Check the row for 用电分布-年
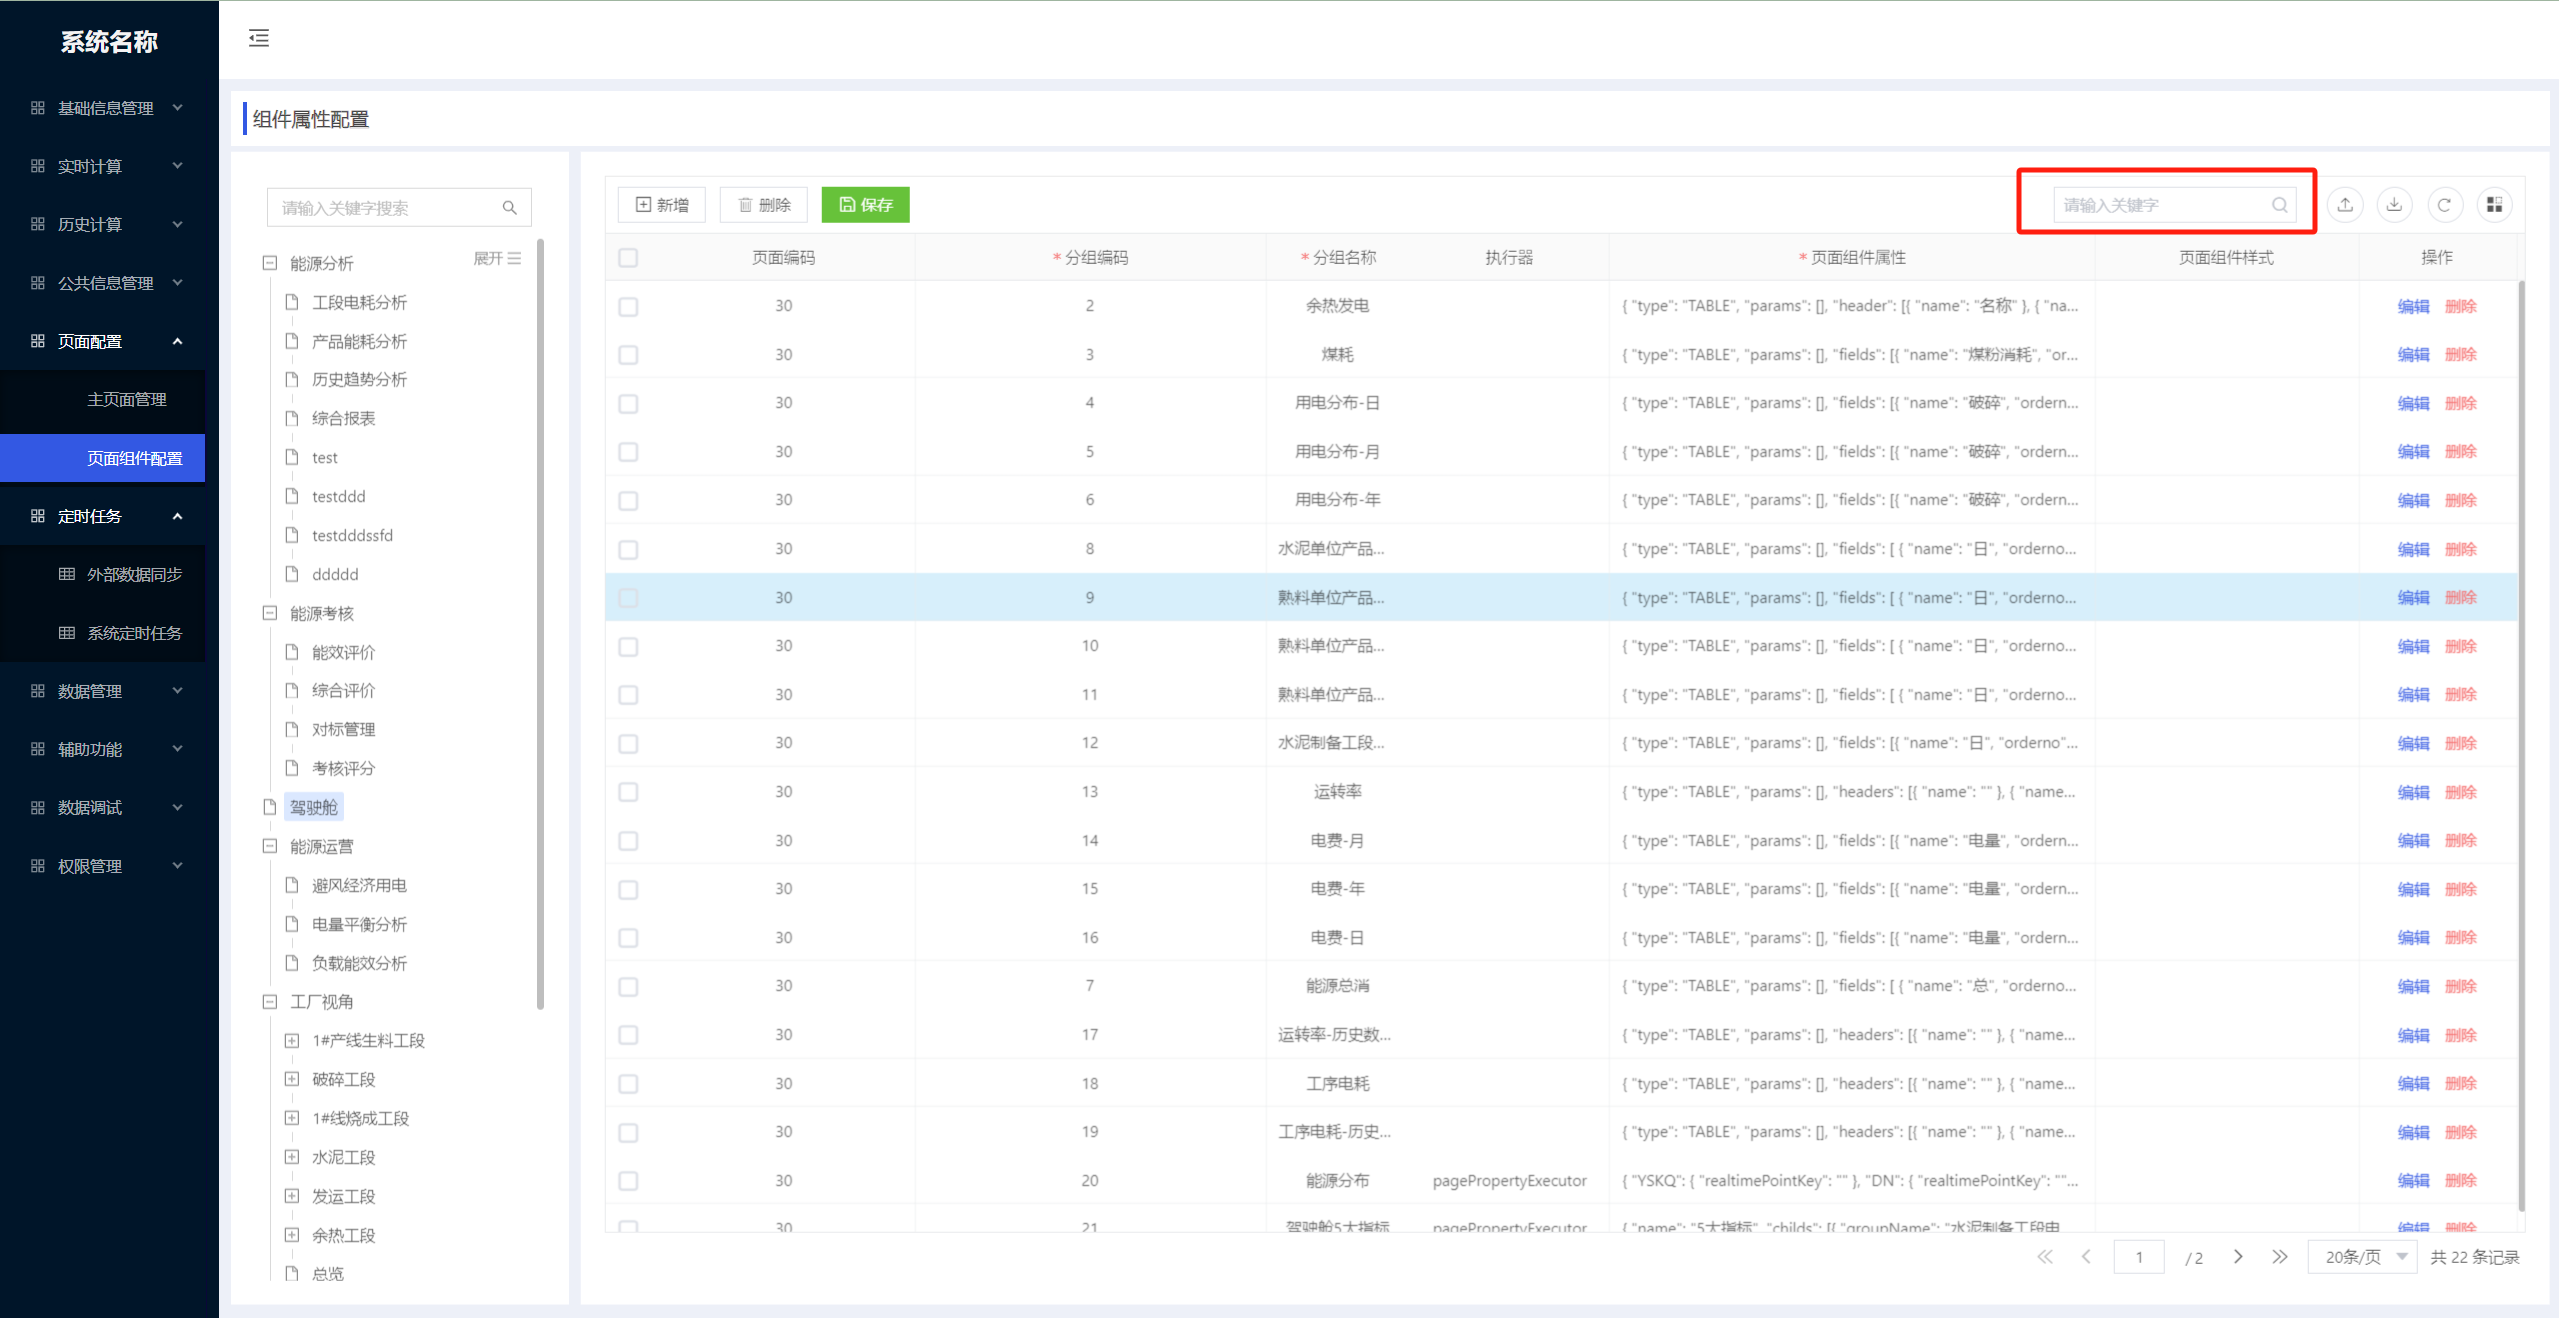The height and width of the screenshot is (1318, 2559). (x=628, y=500)
